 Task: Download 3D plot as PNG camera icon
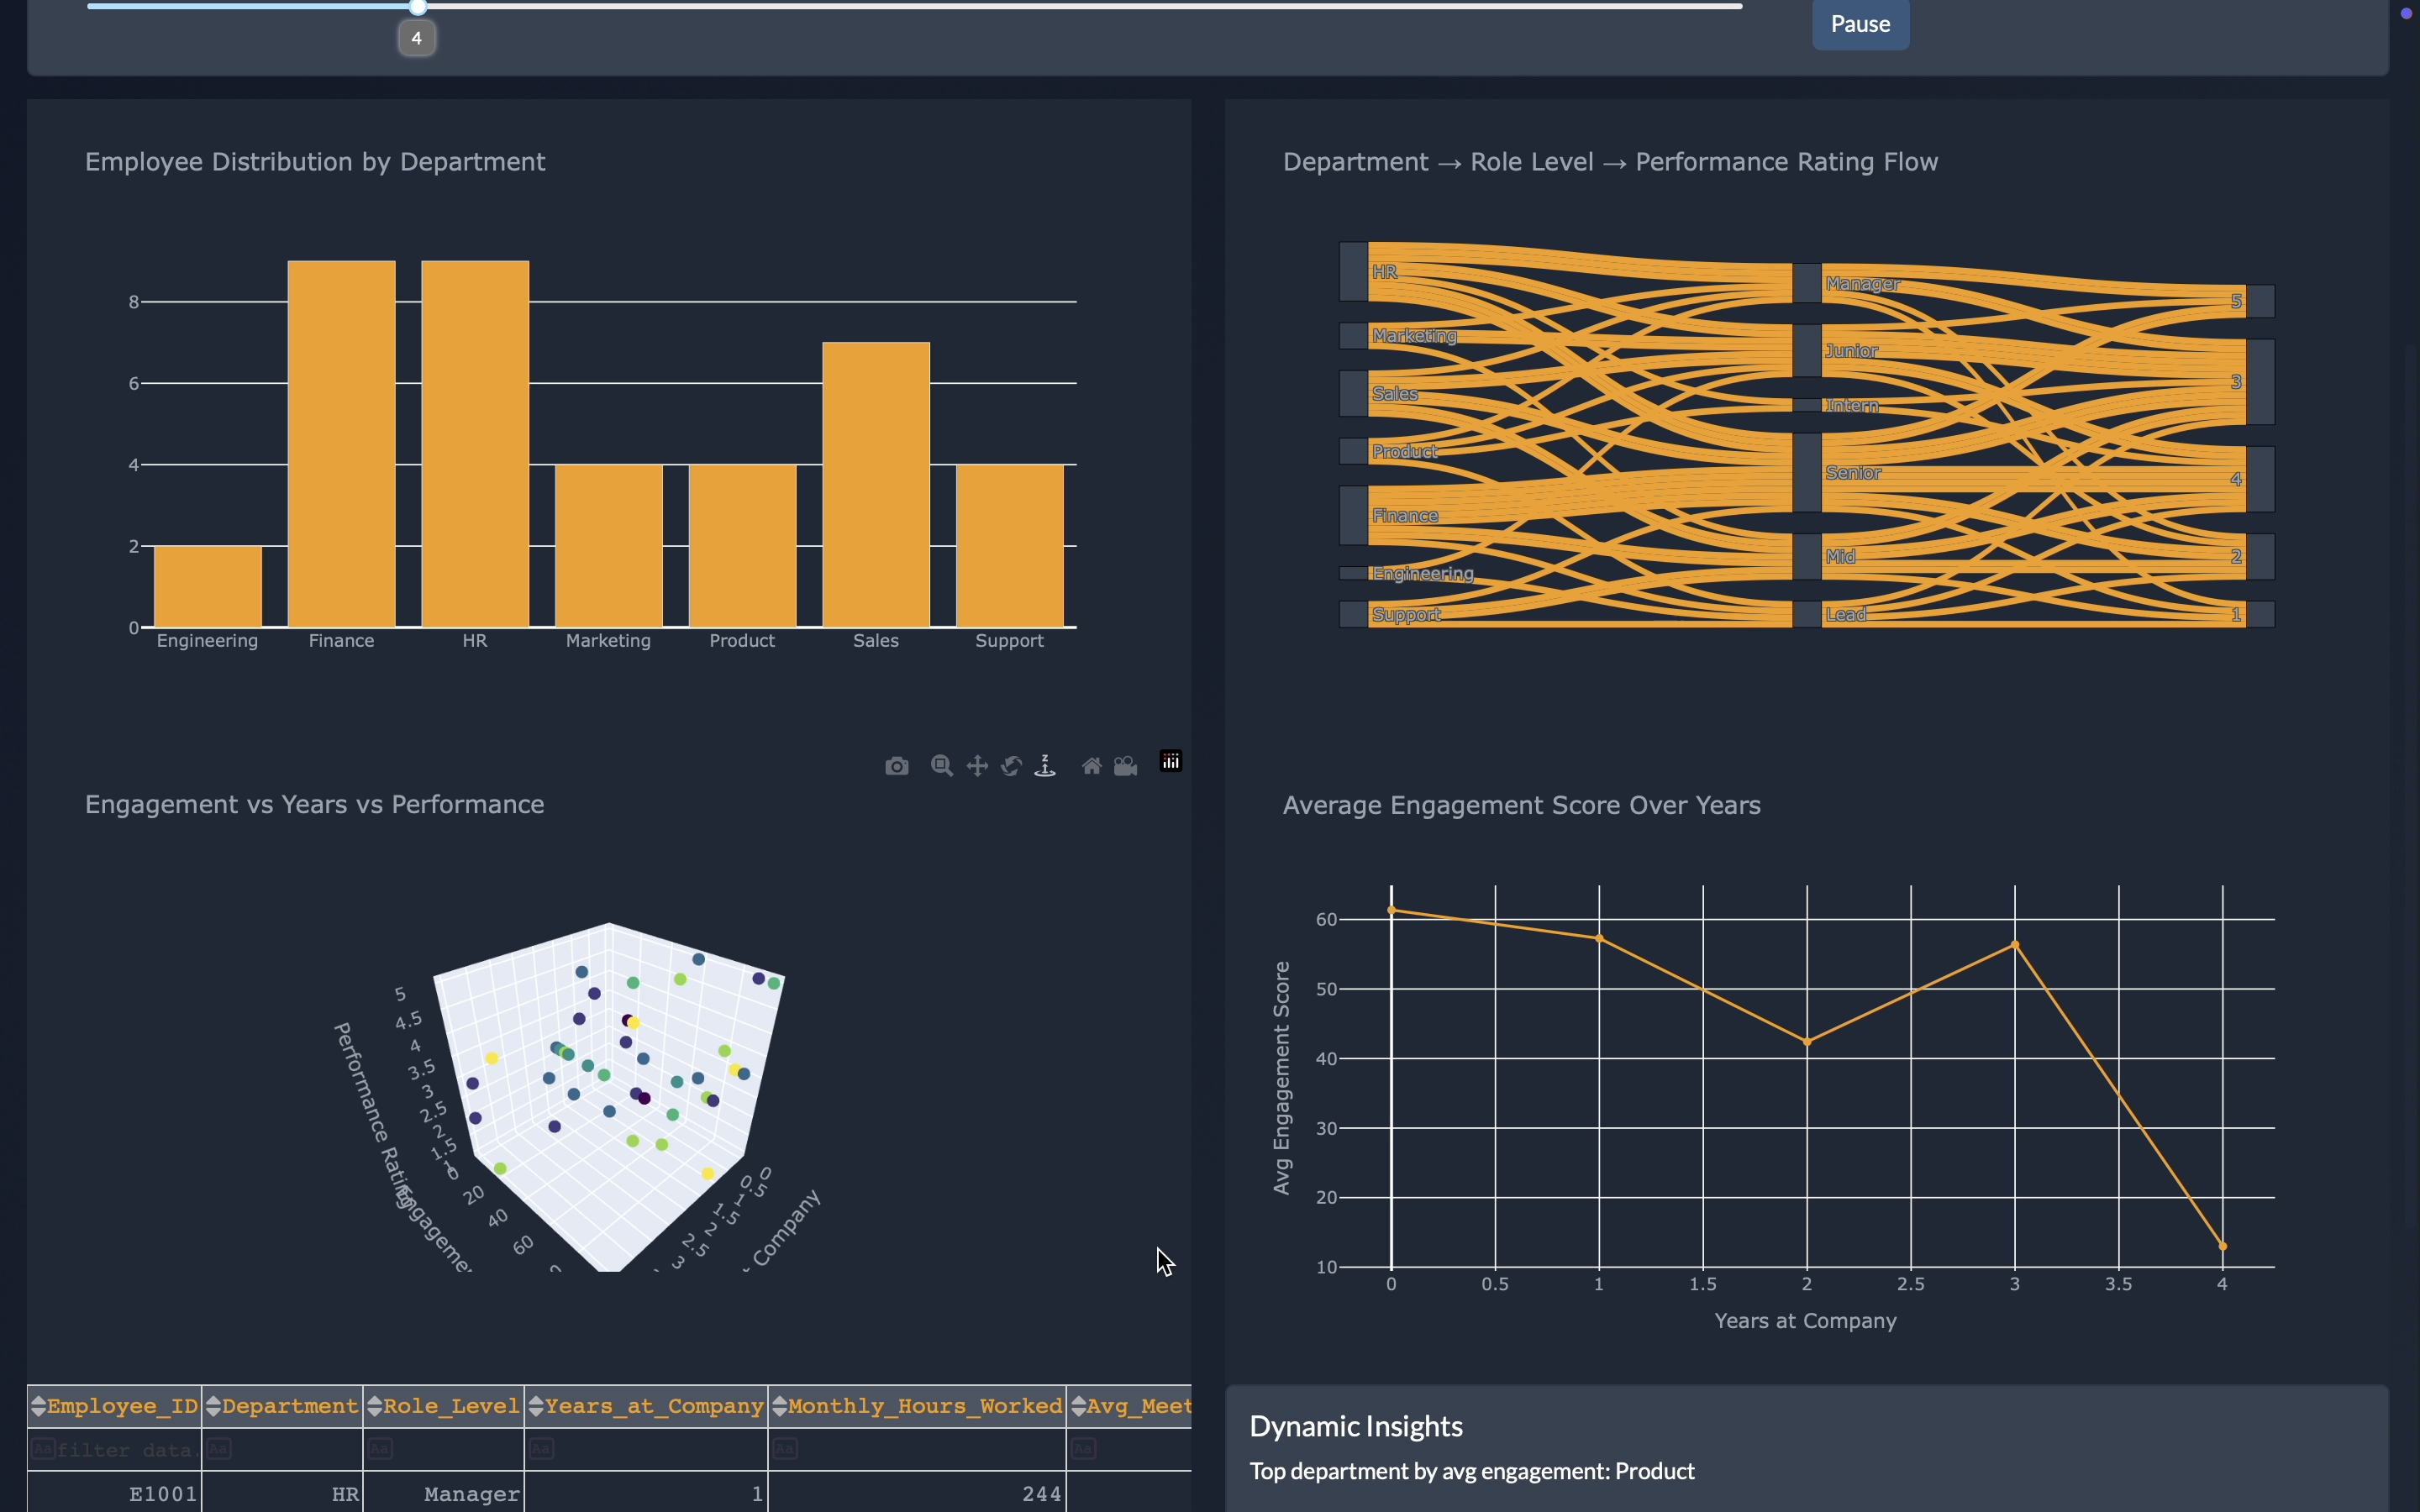pyautogui.click(x=896, y=766)
